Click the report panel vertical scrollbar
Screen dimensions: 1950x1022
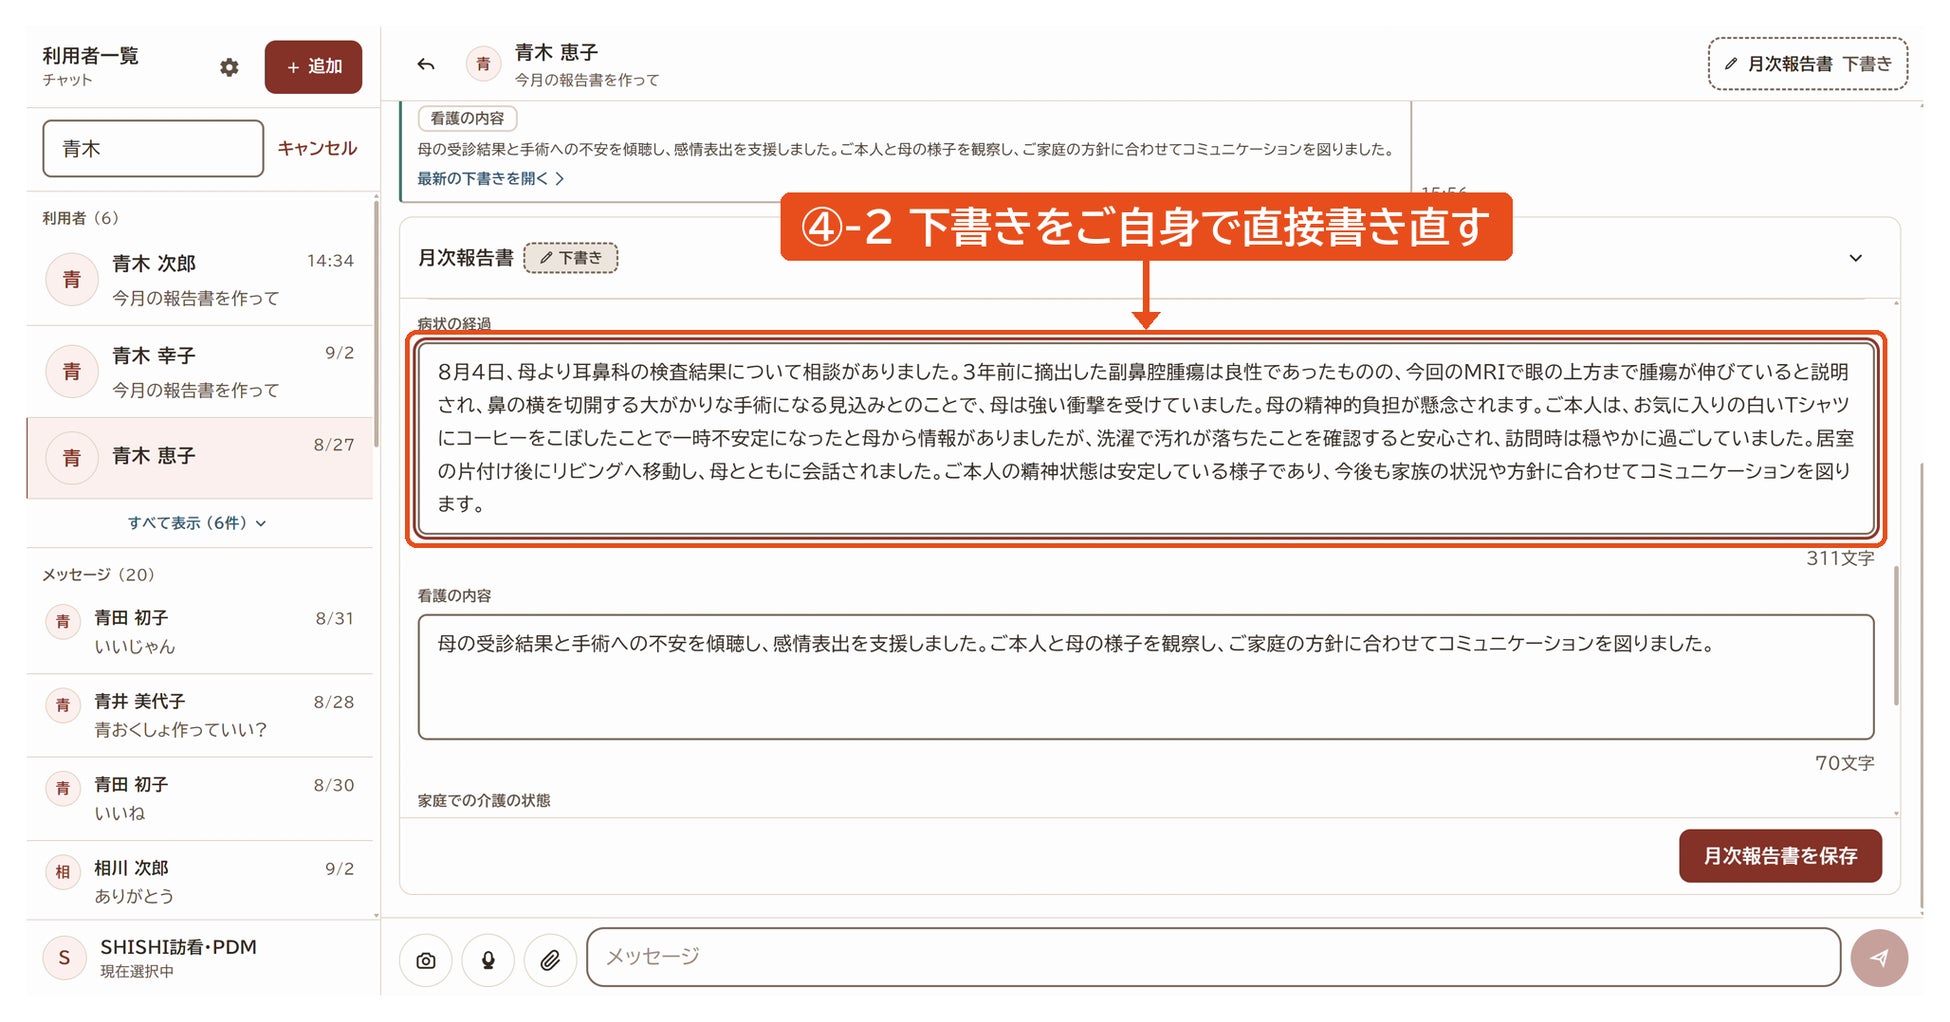1896,635
